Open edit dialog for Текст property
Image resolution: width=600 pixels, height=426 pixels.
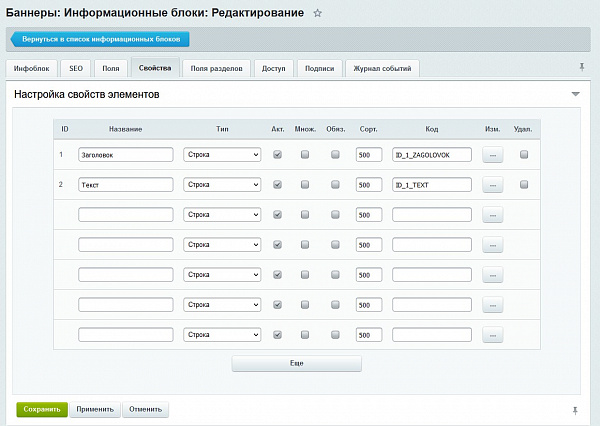click(492, 185)
